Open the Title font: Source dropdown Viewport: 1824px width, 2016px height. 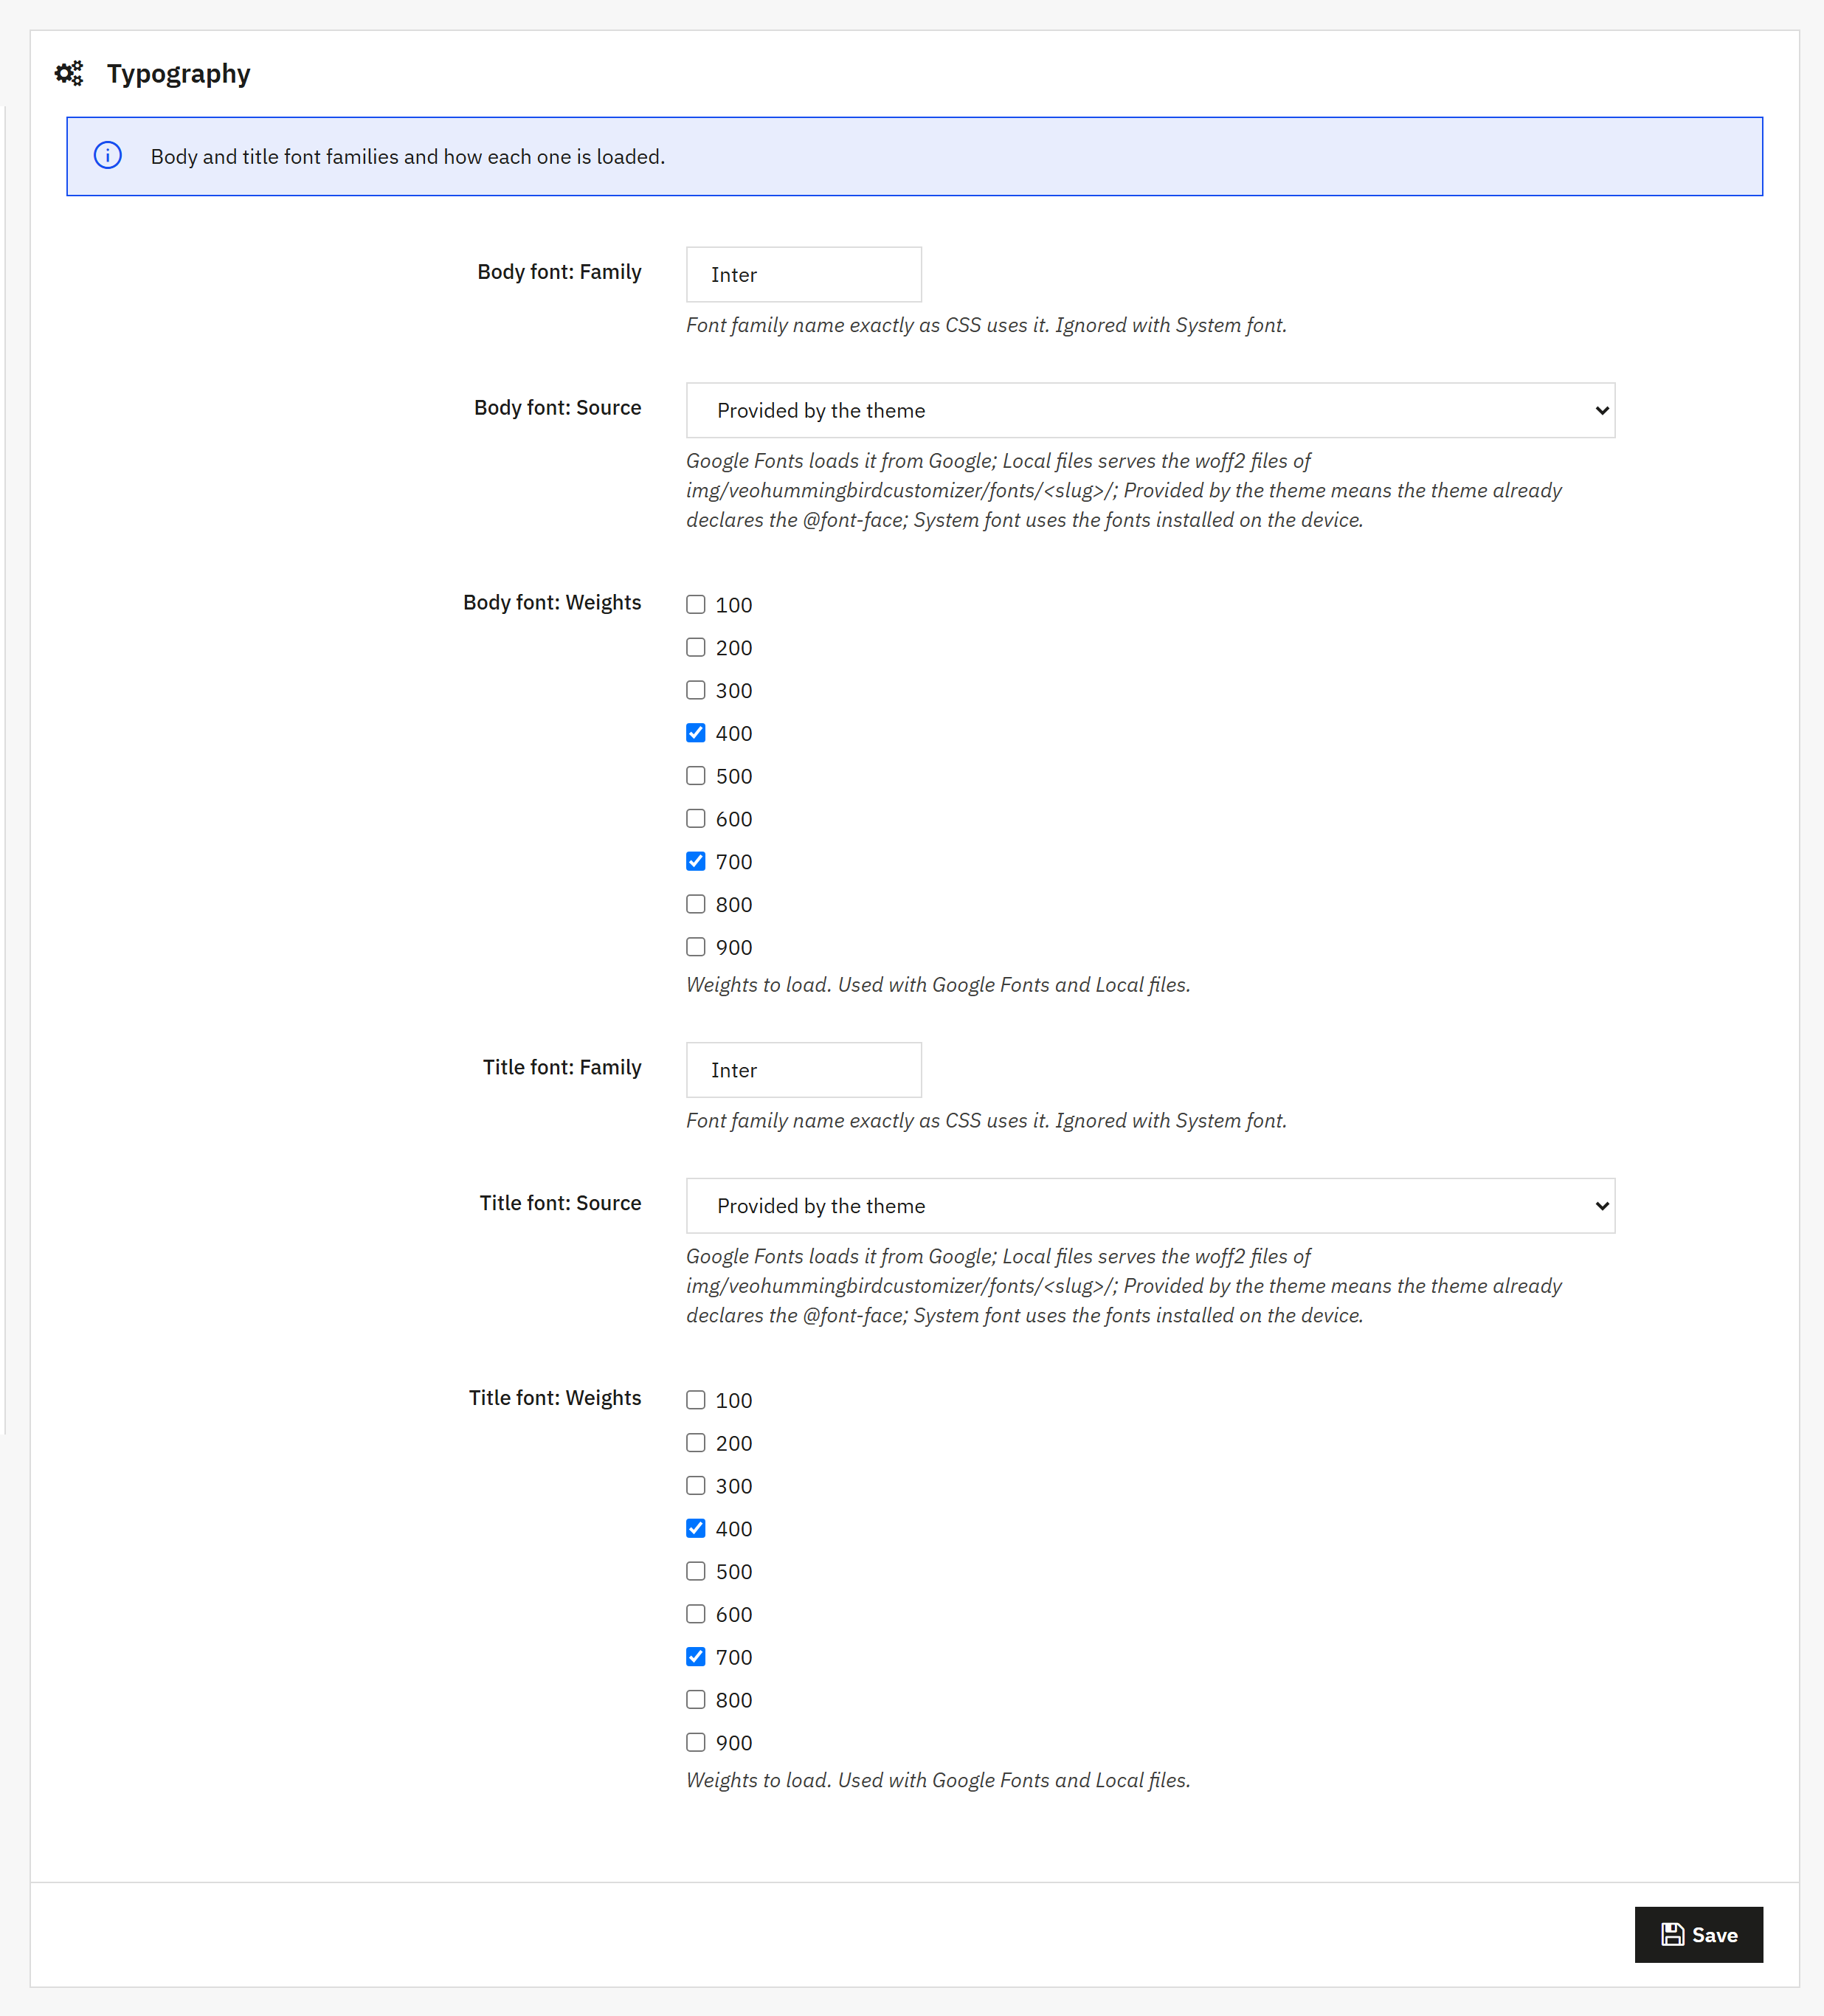1150,1206
